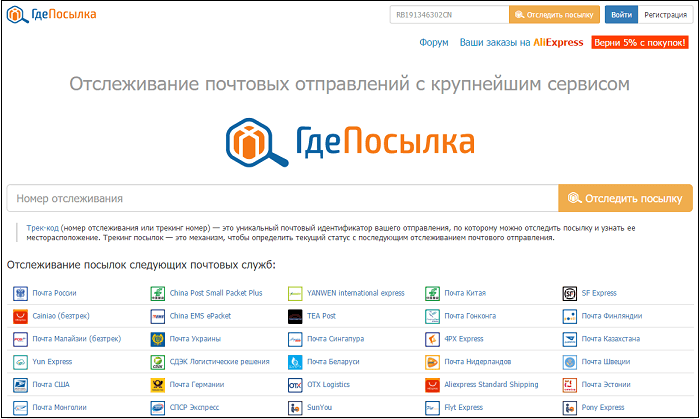This screenshot has height=419, width=700.
Task: Click the China EMS ePacket icon
Action: (158, 316)
